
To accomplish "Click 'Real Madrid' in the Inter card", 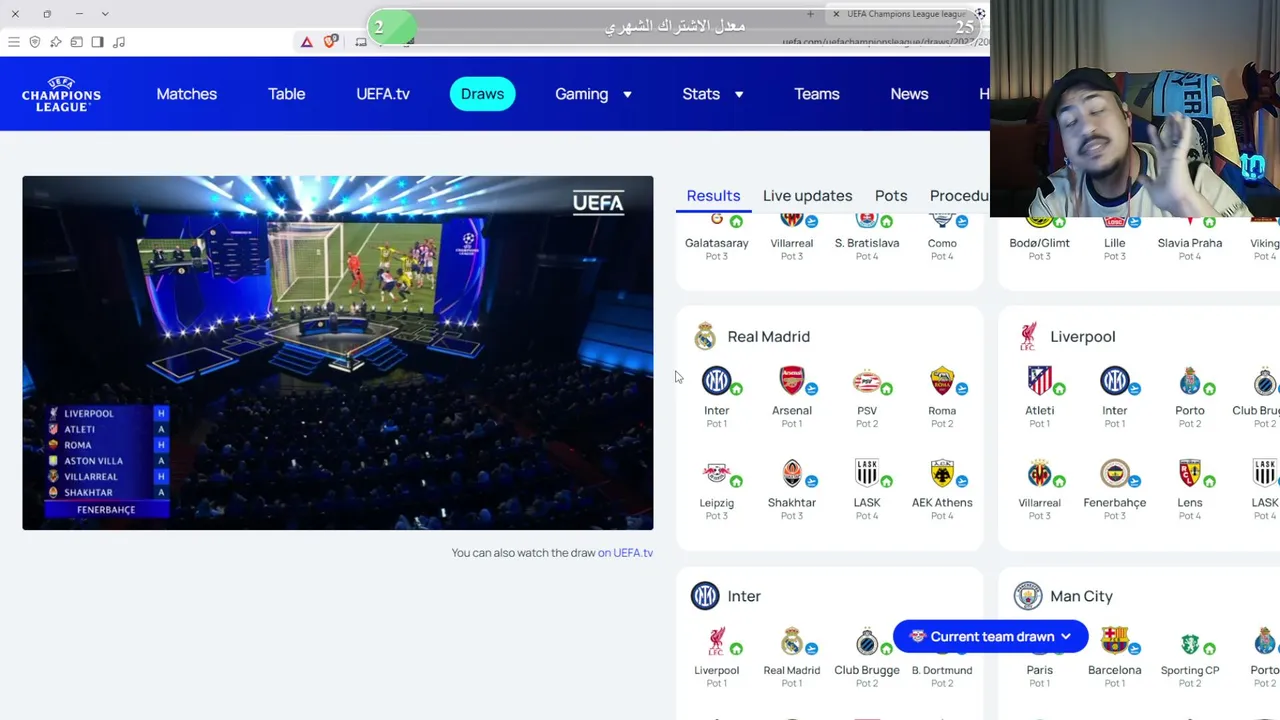I will [x=792, y=670].
